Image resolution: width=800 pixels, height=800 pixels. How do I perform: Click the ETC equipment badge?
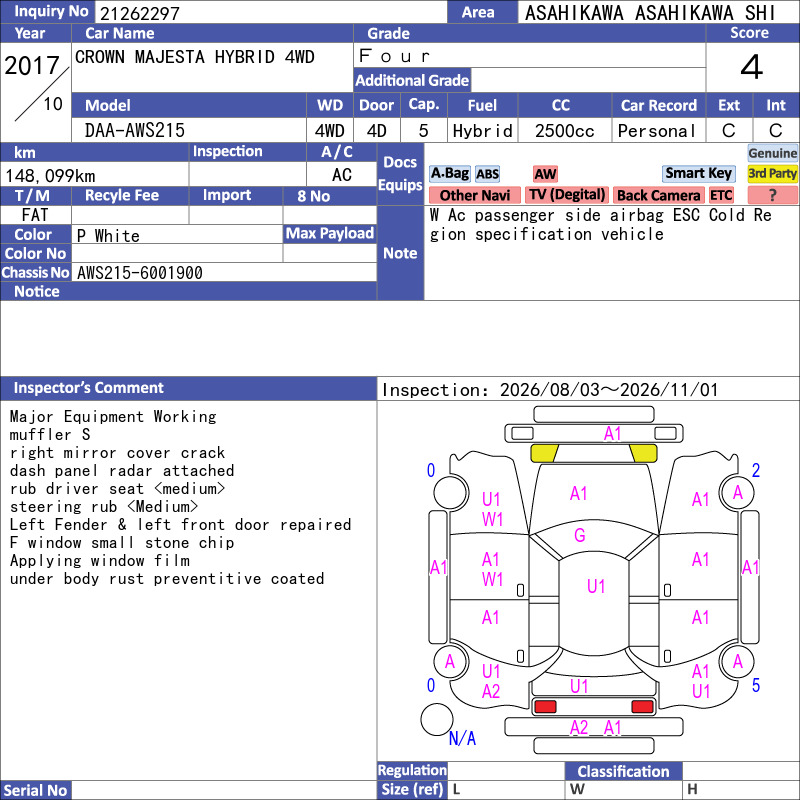click(721, 195)
